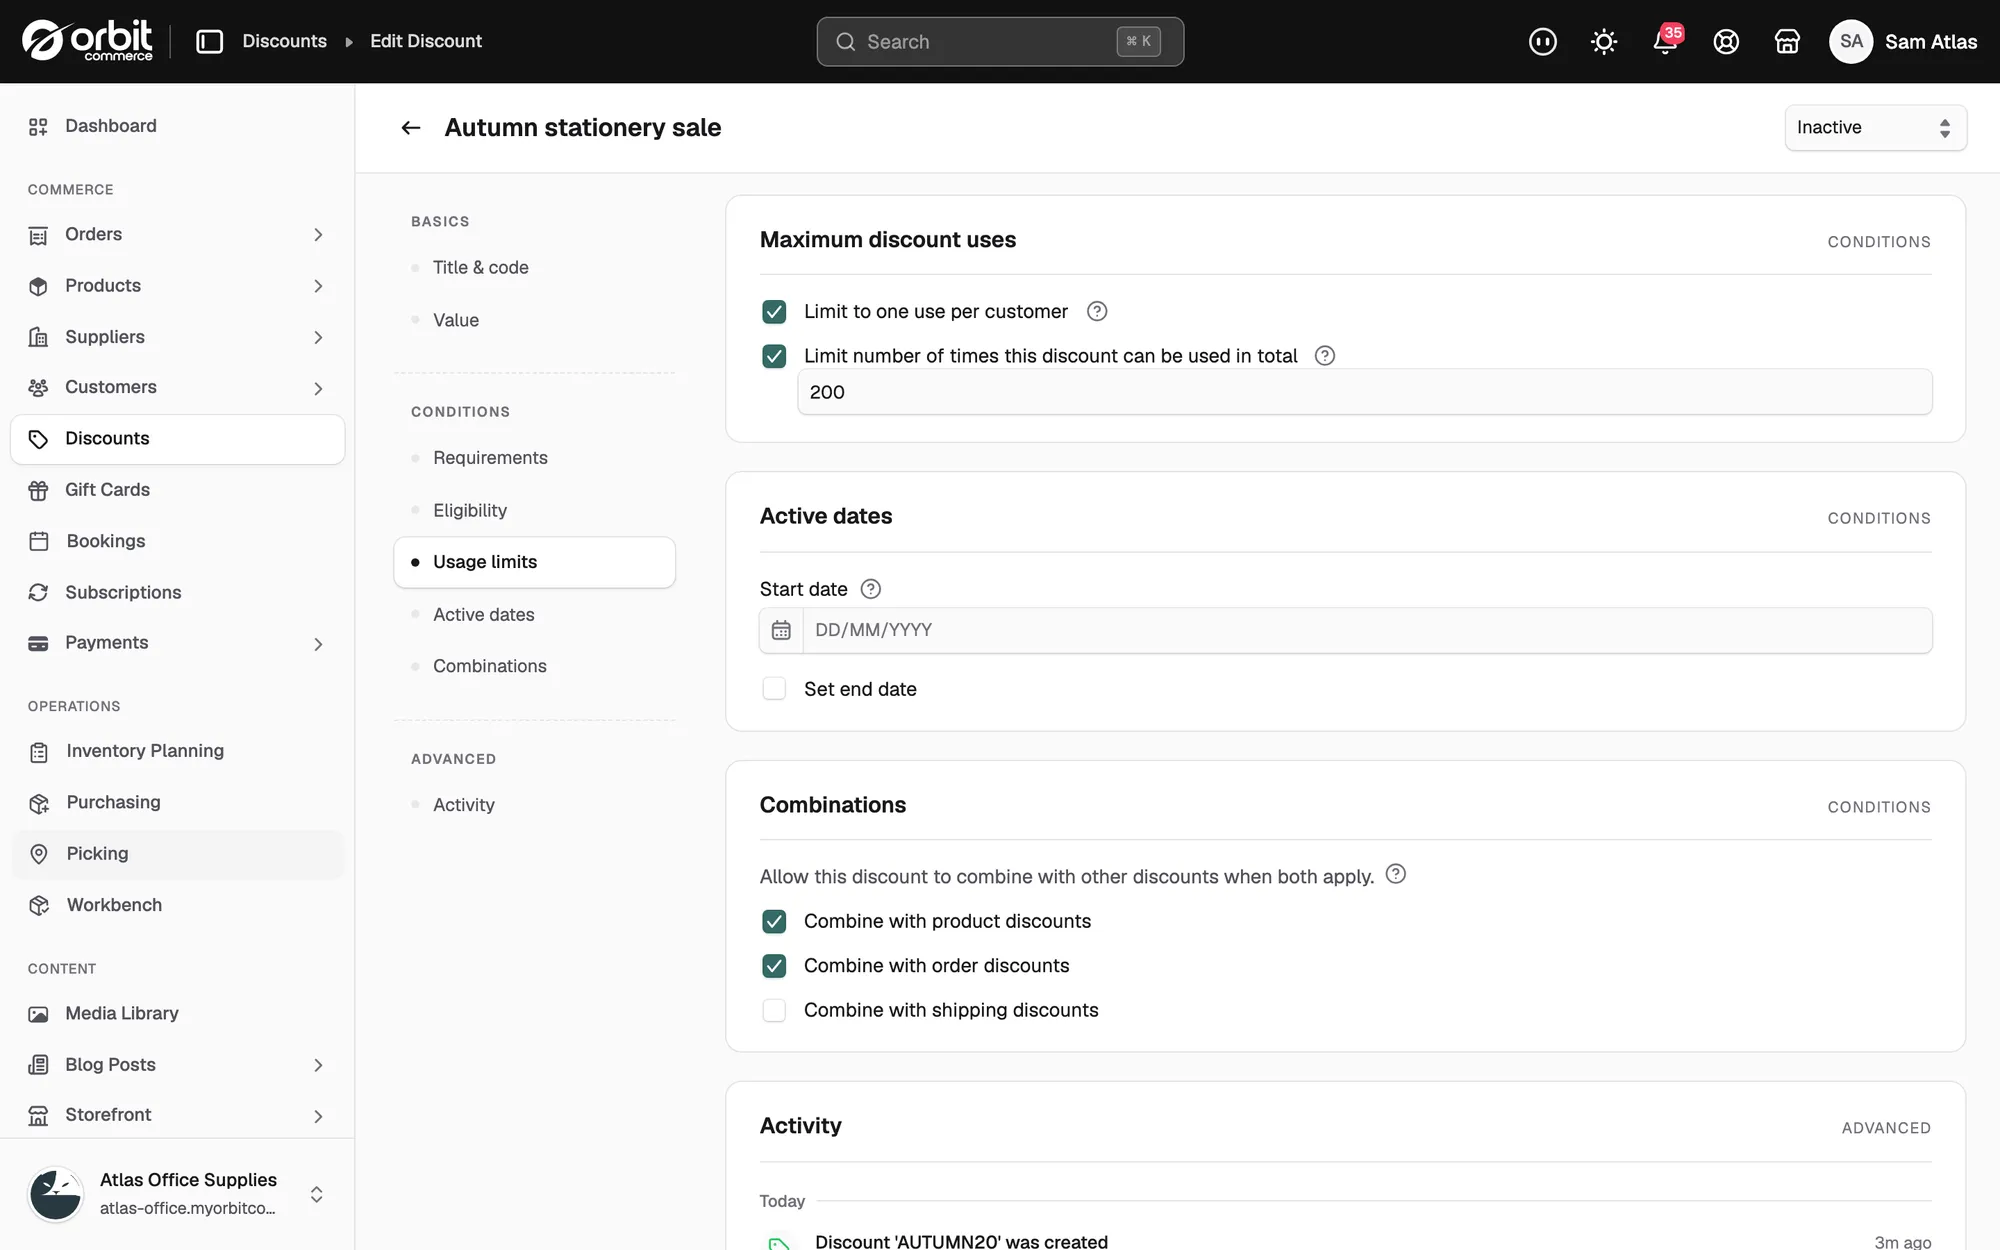Jump to the Title & code section

pos(481,267)
